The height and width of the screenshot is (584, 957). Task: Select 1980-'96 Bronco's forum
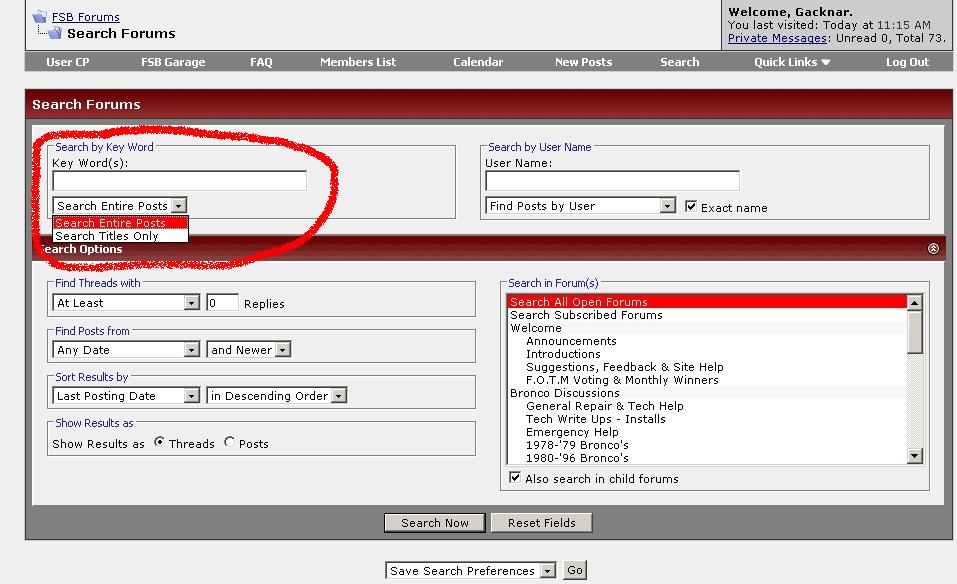(707, 458)
